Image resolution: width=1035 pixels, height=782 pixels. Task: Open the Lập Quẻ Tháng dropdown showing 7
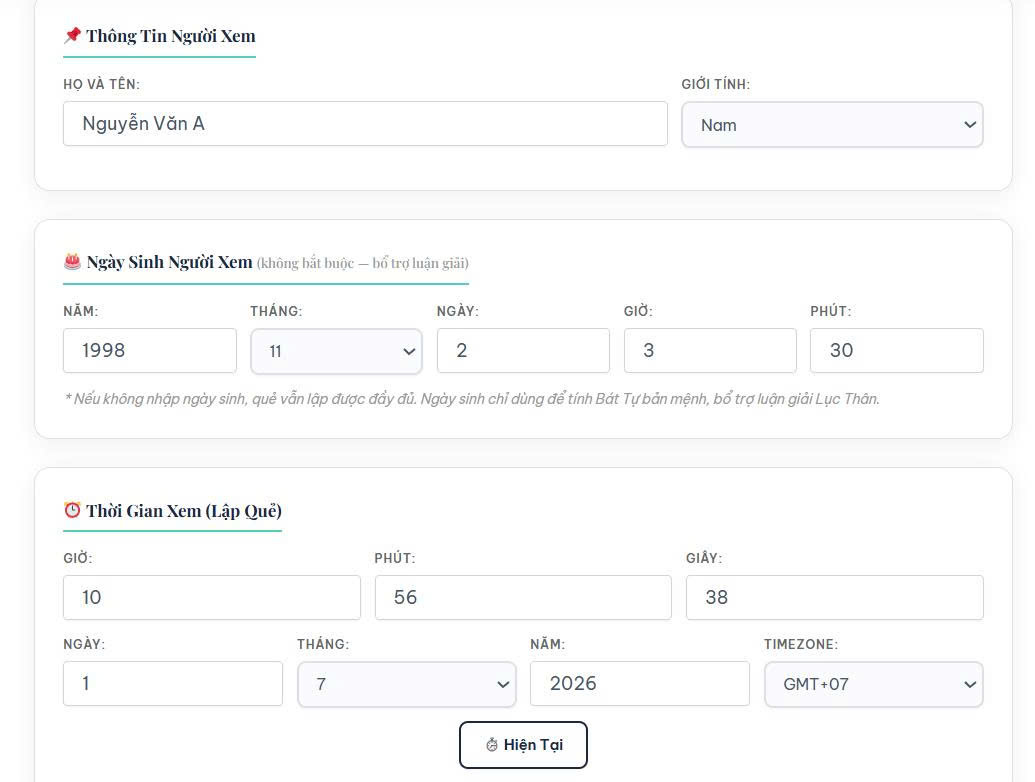407,684
